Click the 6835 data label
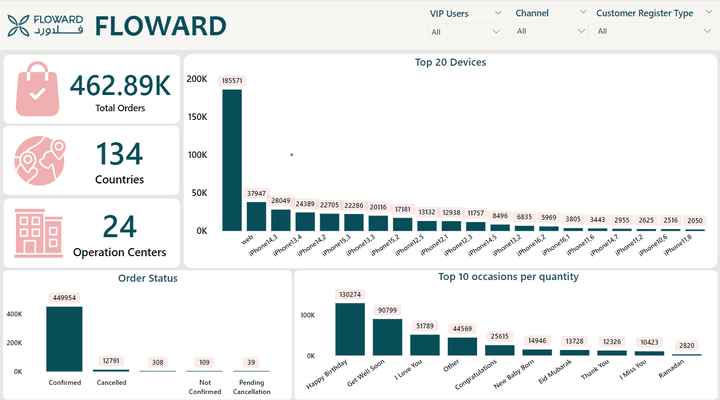The height and width of the screenshot is (400, 720). (524, 217)
